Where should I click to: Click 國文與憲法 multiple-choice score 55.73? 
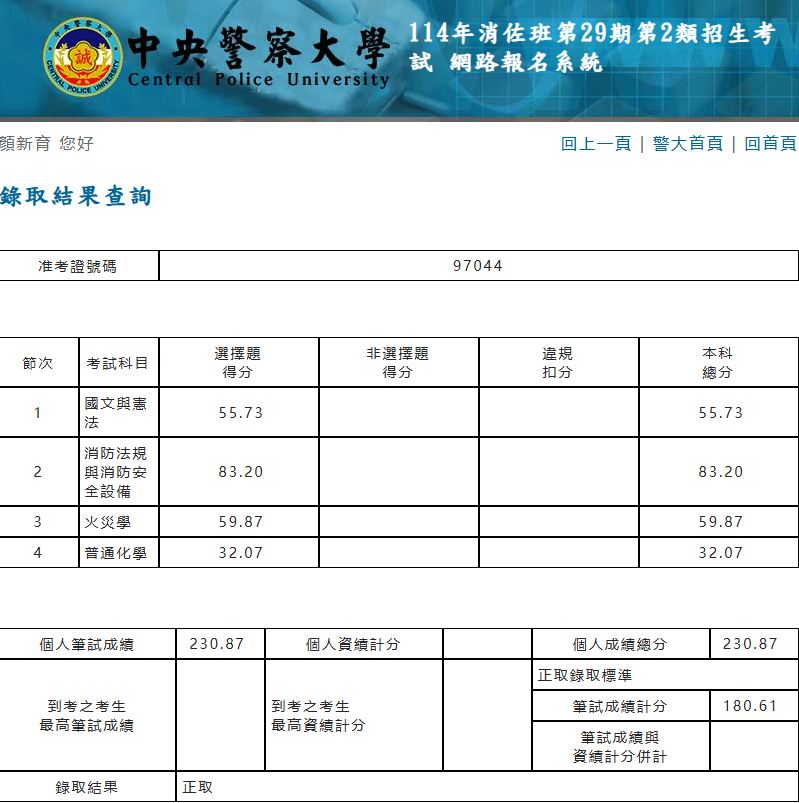tap(240, 413)
